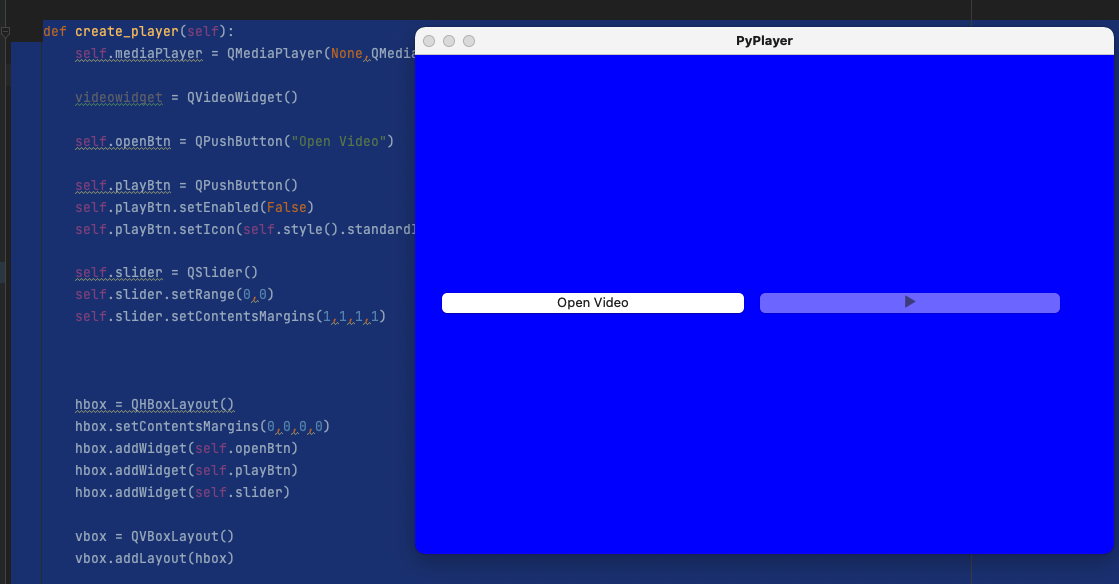
Task: Click the PyPlayer window title
Action: [x=764, y=41]
